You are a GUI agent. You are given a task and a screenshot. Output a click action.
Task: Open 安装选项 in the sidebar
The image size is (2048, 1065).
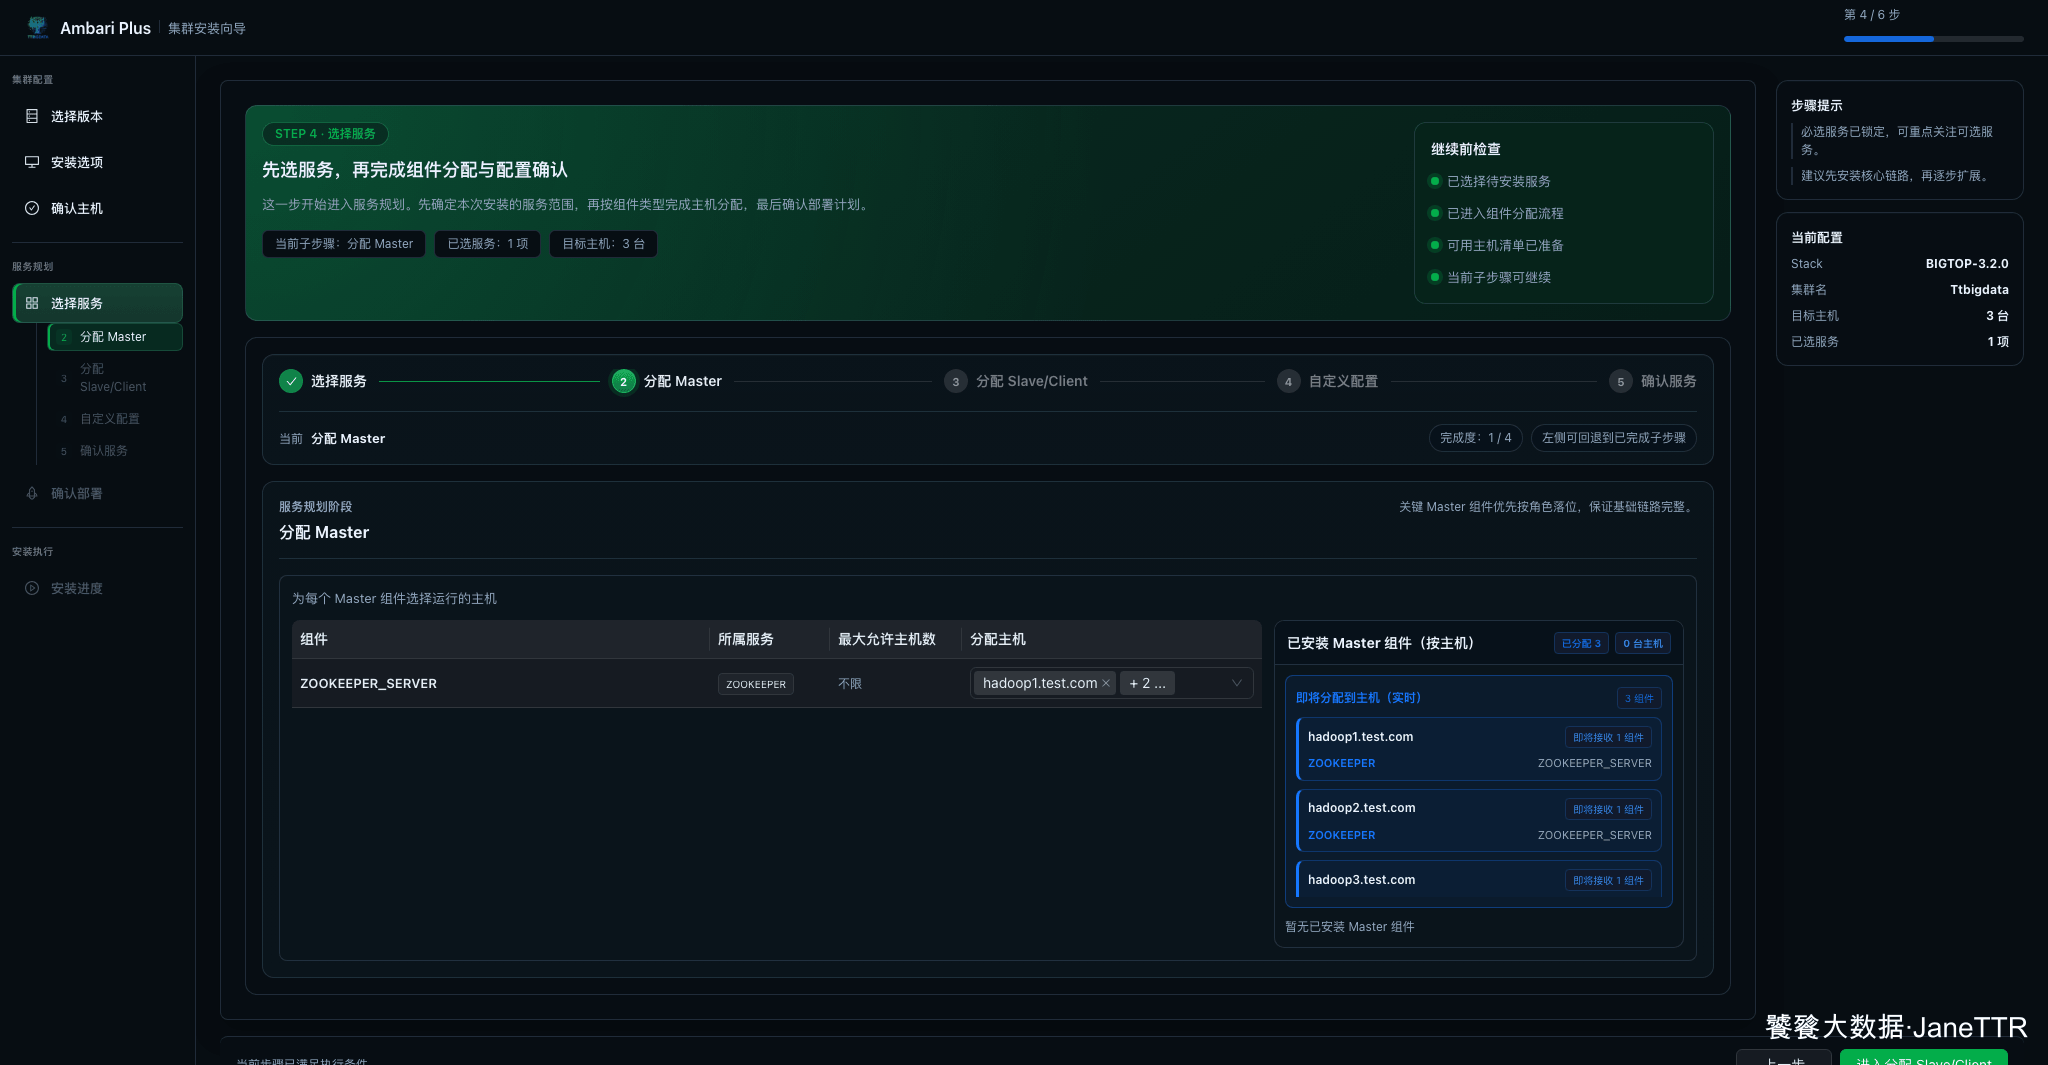pos(98,162)
